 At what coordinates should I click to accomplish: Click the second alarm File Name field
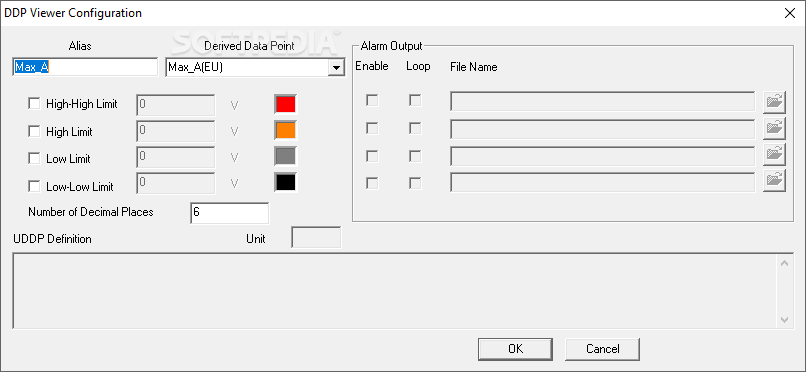[602, 129]
